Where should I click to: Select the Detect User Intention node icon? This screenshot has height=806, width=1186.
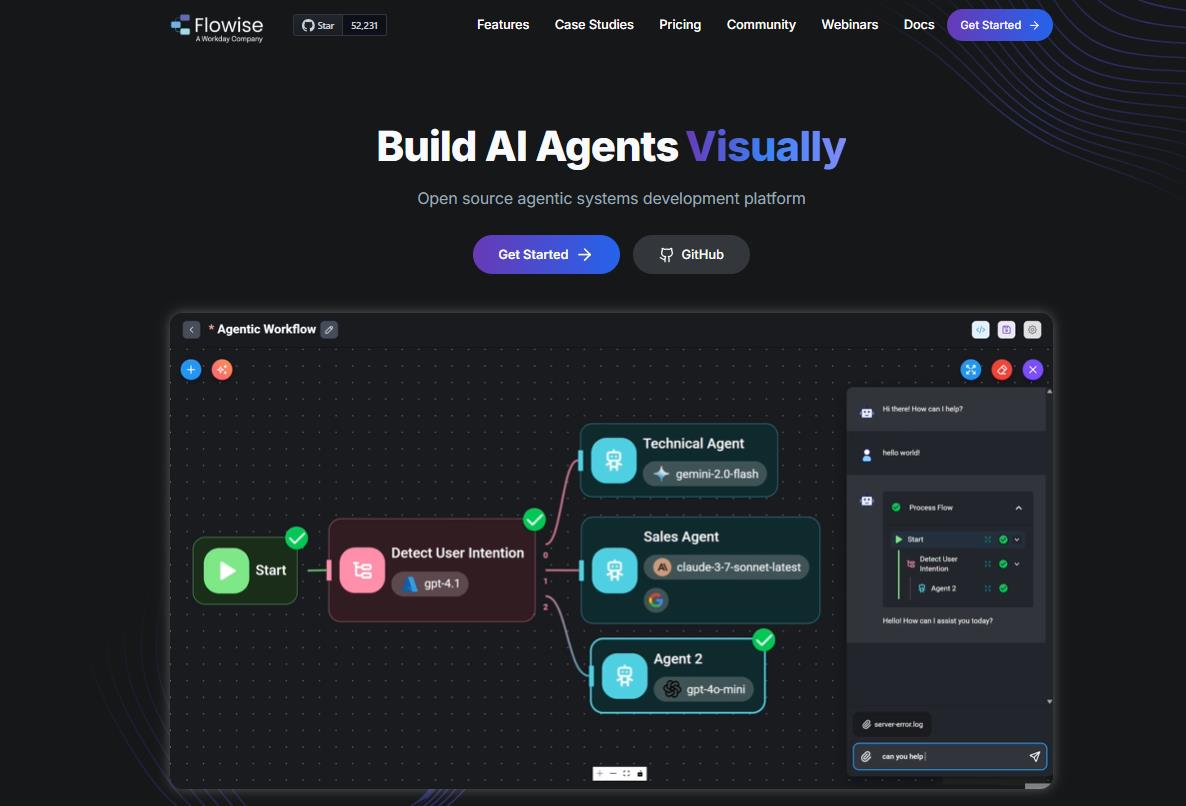point(362,570)
